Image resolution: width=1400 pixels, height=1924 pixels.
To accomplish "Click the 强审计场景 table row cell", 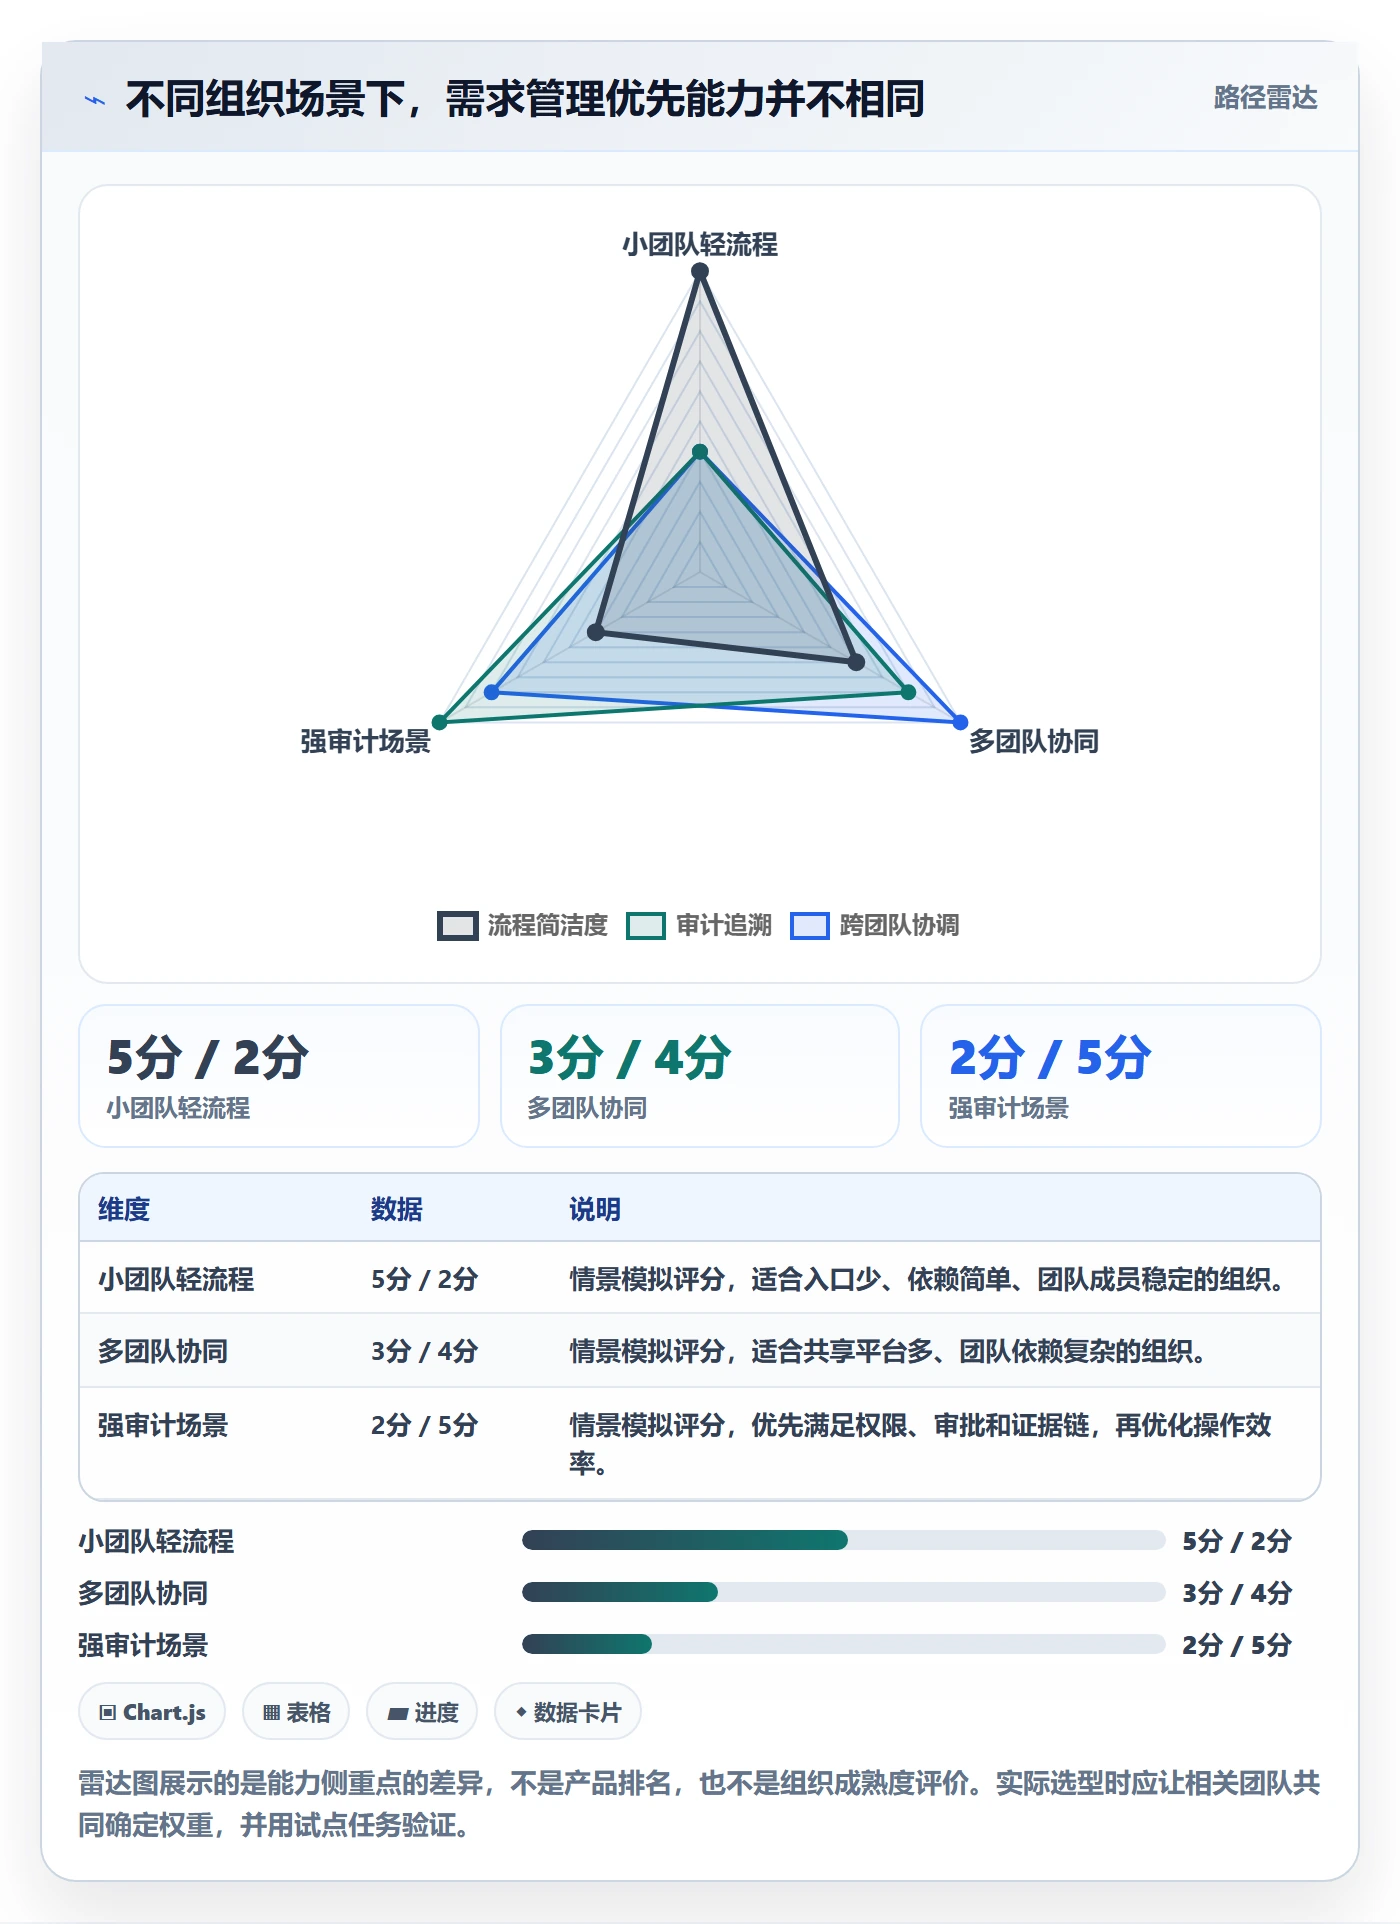I will point(163,1425).
